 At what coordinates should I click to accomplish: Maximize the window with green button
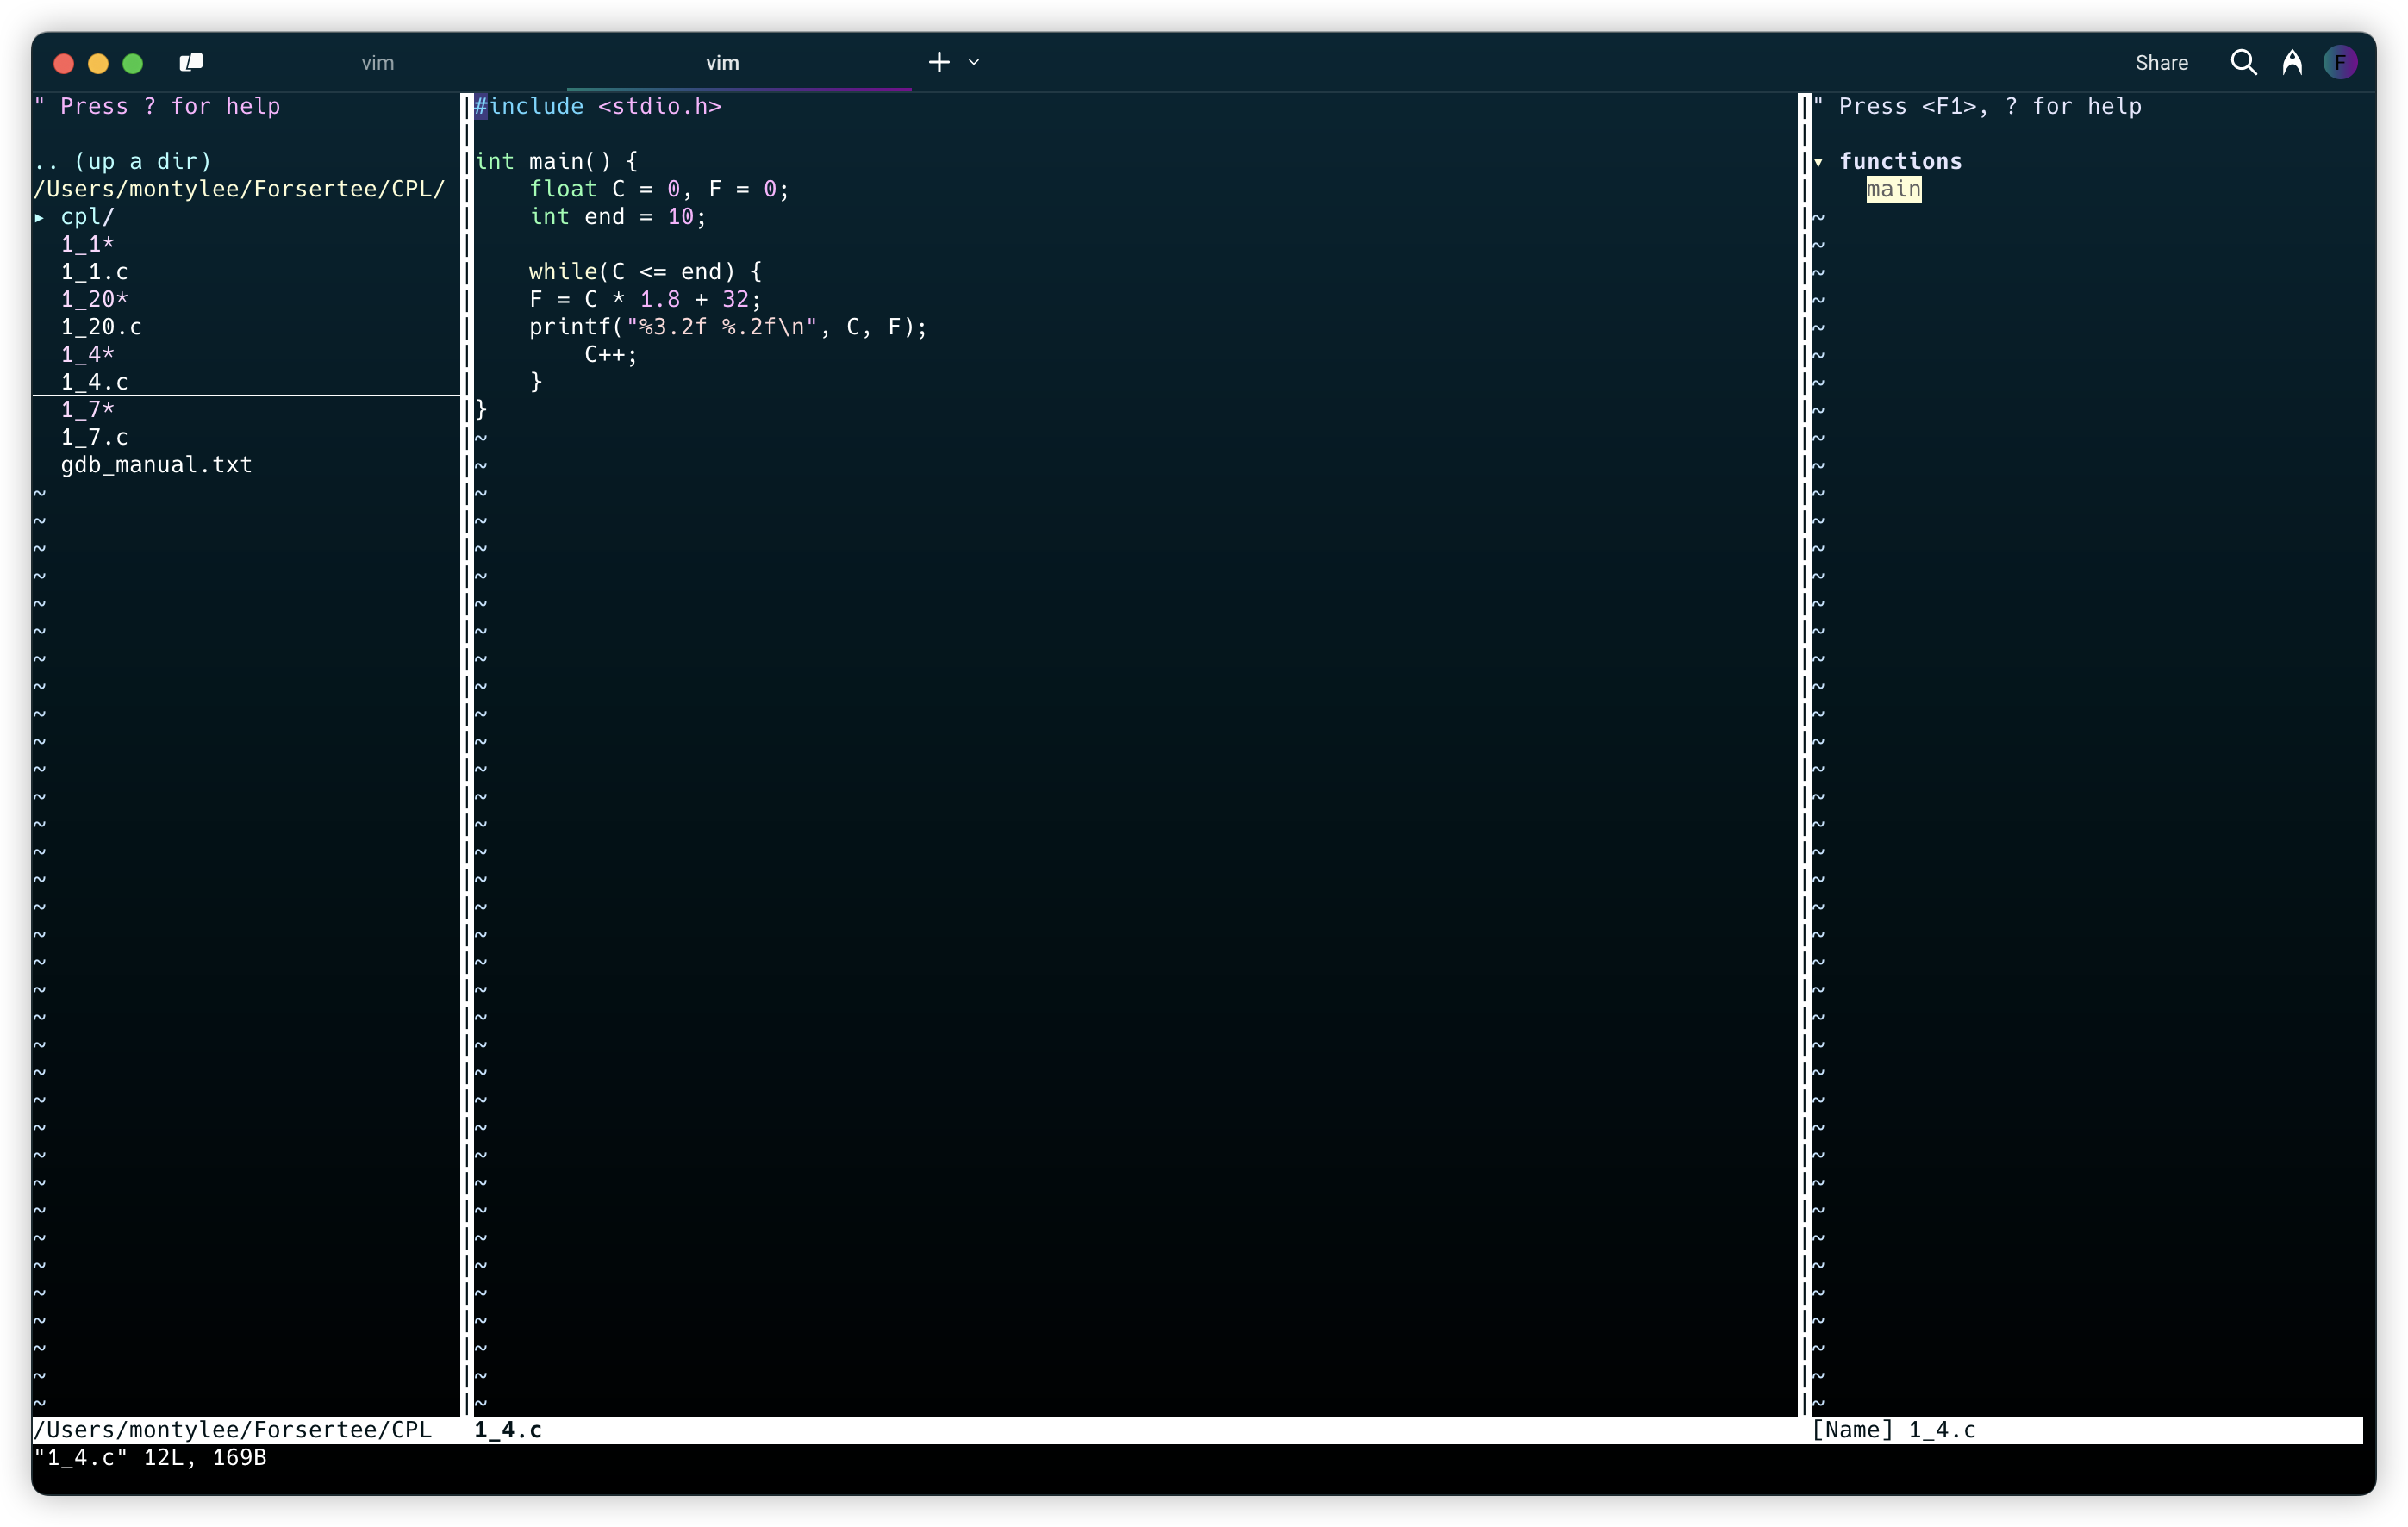133,63
